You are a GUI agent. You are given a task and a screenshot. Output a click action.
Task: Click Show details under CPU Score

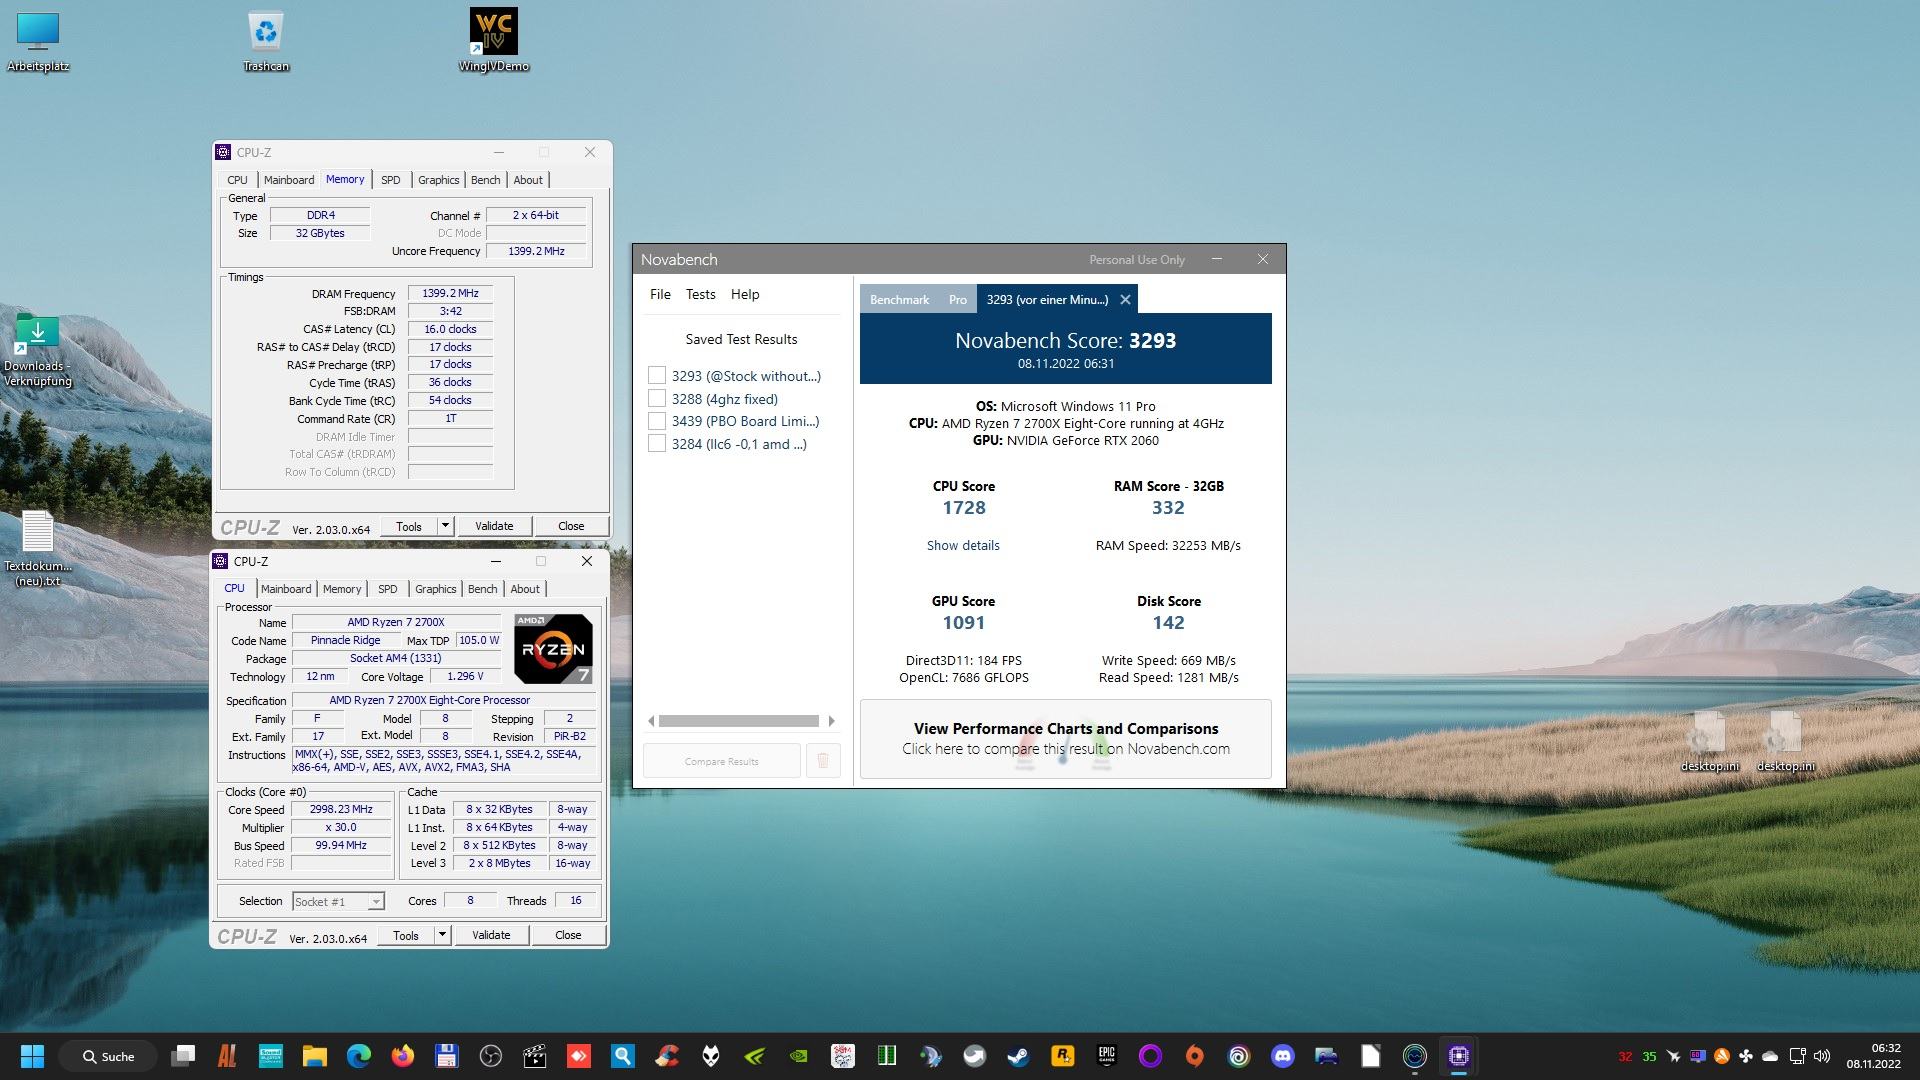[963, 545]
